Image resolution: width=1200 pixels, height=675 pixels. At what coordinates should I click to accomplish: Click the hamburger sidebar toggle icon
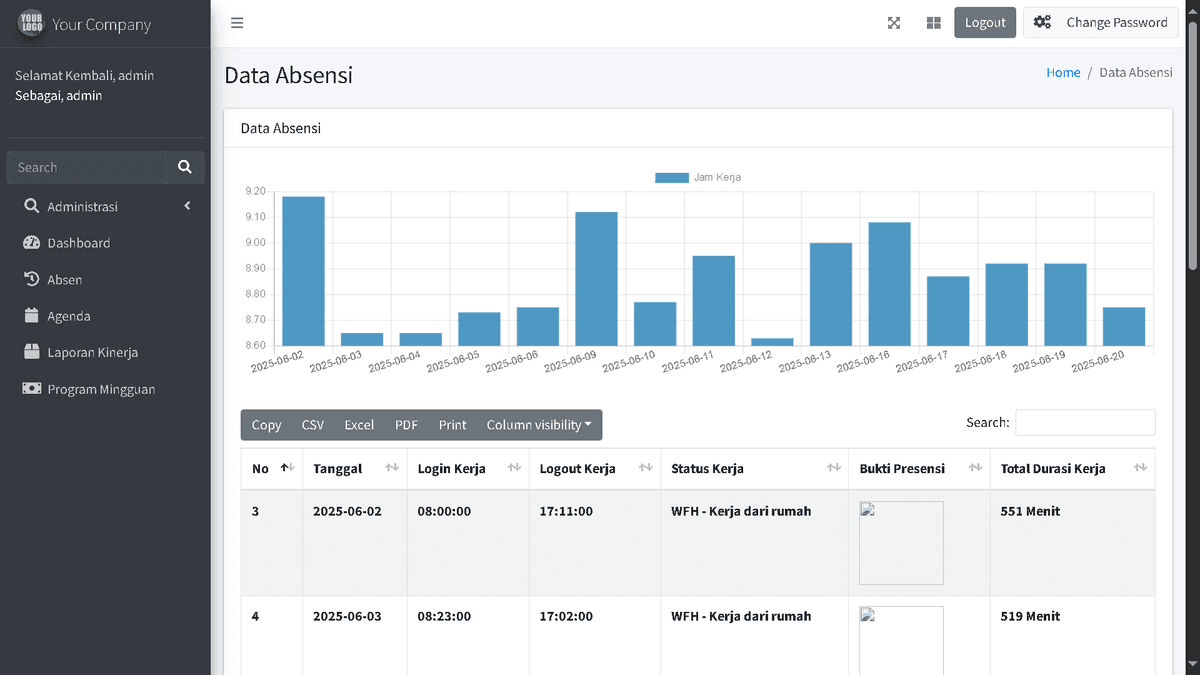pos(237,23)
